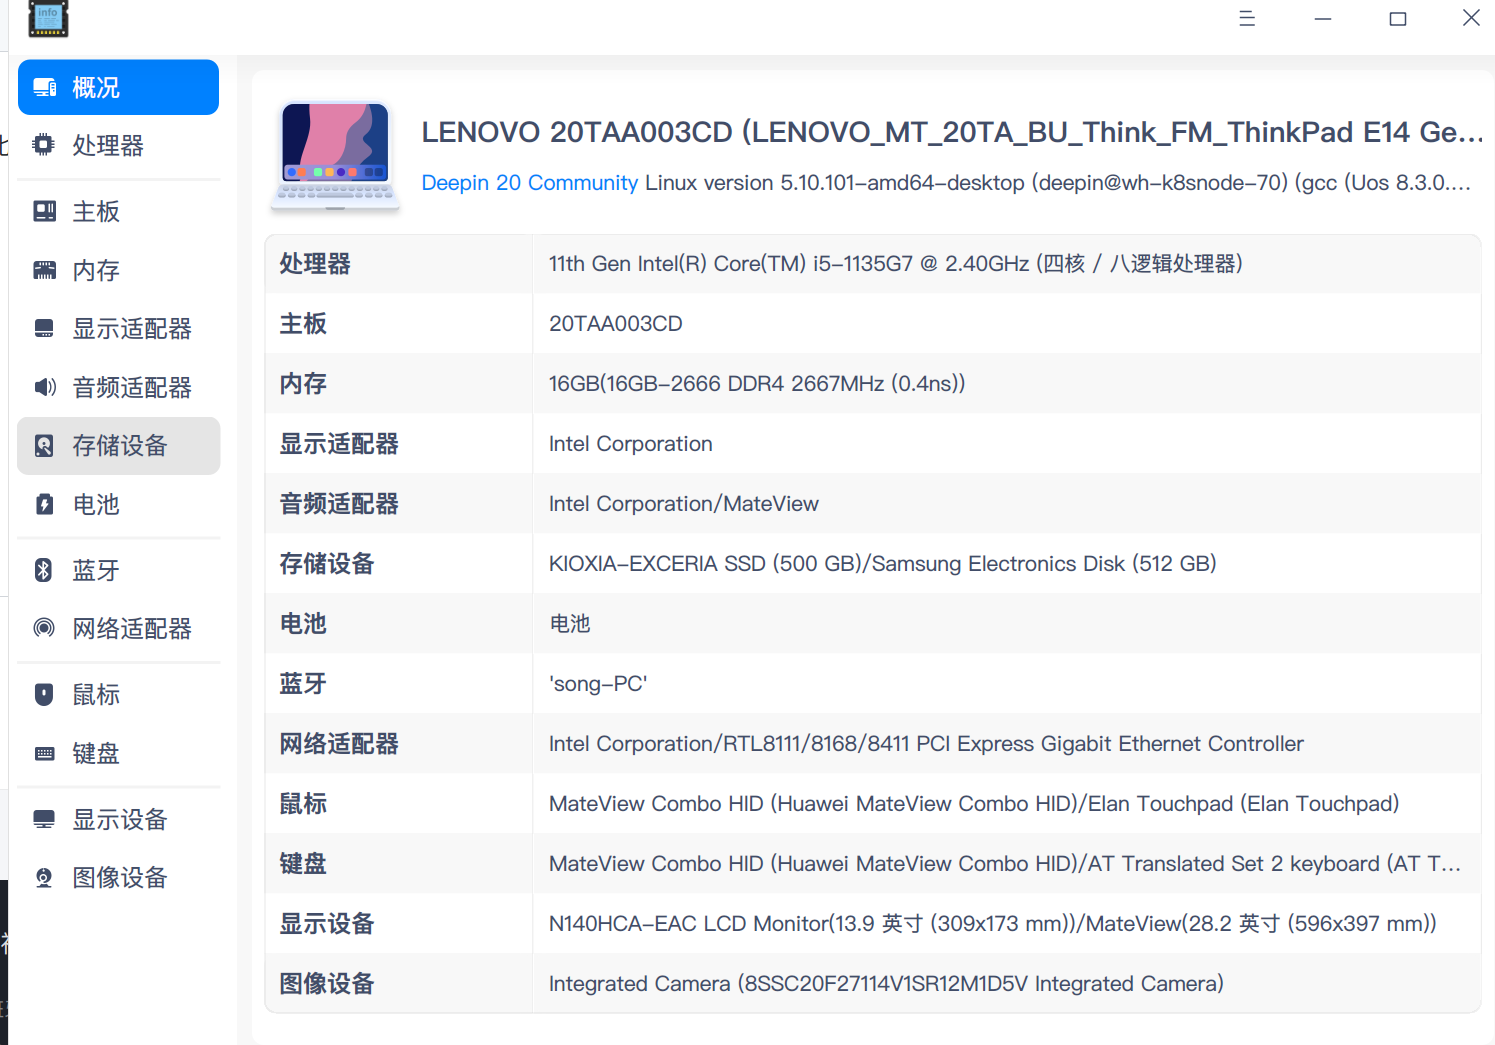Select the 电池 row label in the table
Screen dimensions: 1495x1045
303,624
